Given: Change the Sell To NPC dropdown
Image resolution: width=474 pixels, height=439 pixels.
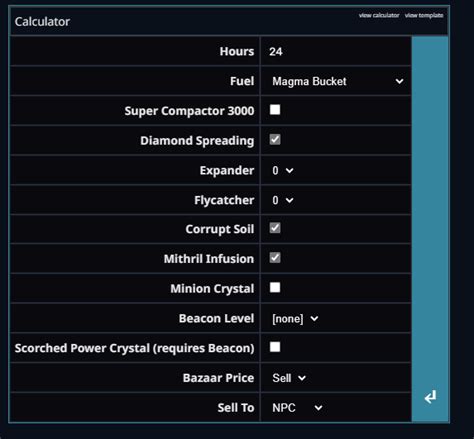Looking at the screenshot, I should 297,408.
